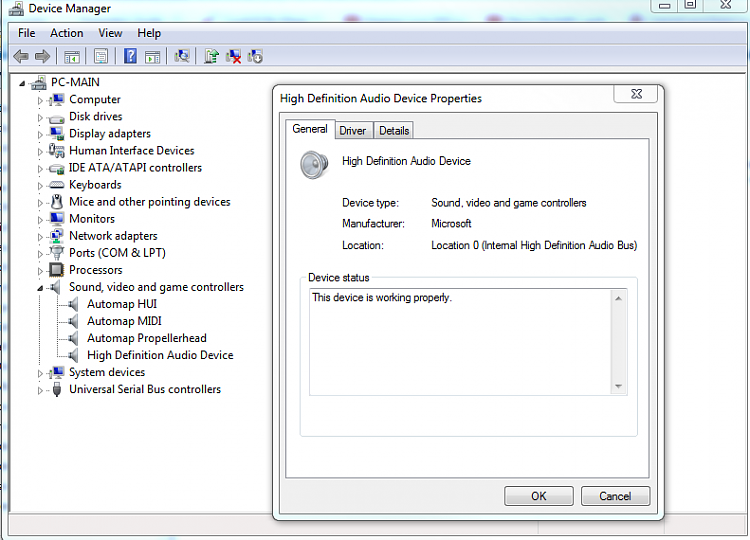The width and height of the screenshot is (750, 540).
Task: Click the blue Help question mark icon
Action: click(130, 56)
